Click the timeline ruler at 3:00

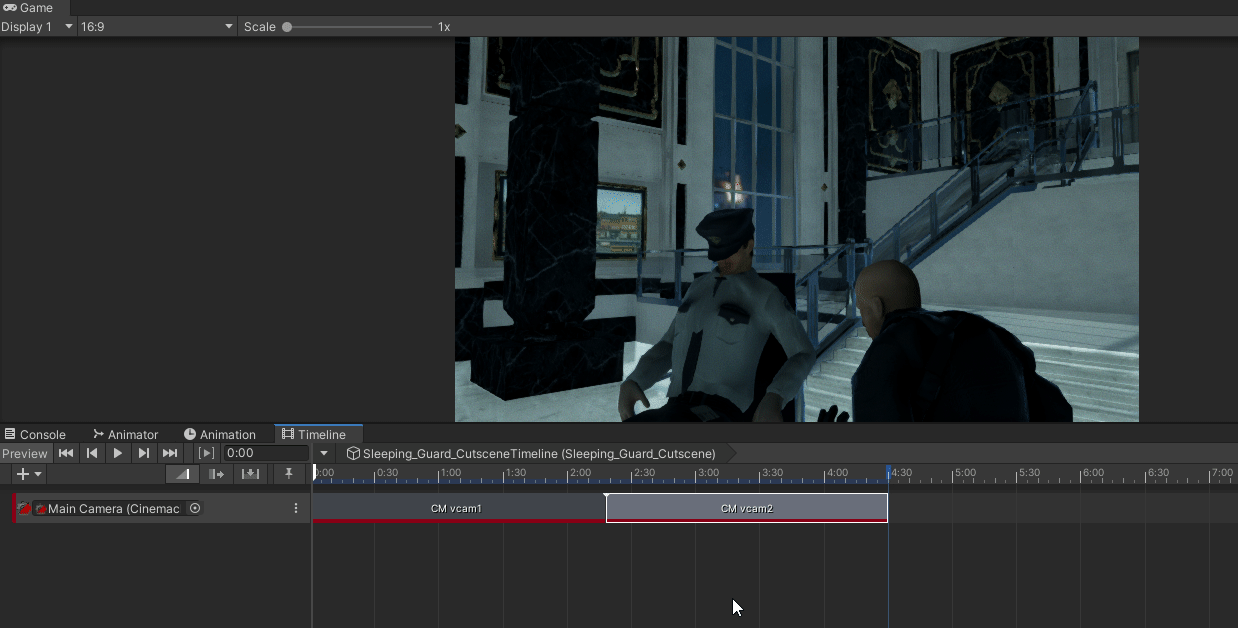point(708,473)
